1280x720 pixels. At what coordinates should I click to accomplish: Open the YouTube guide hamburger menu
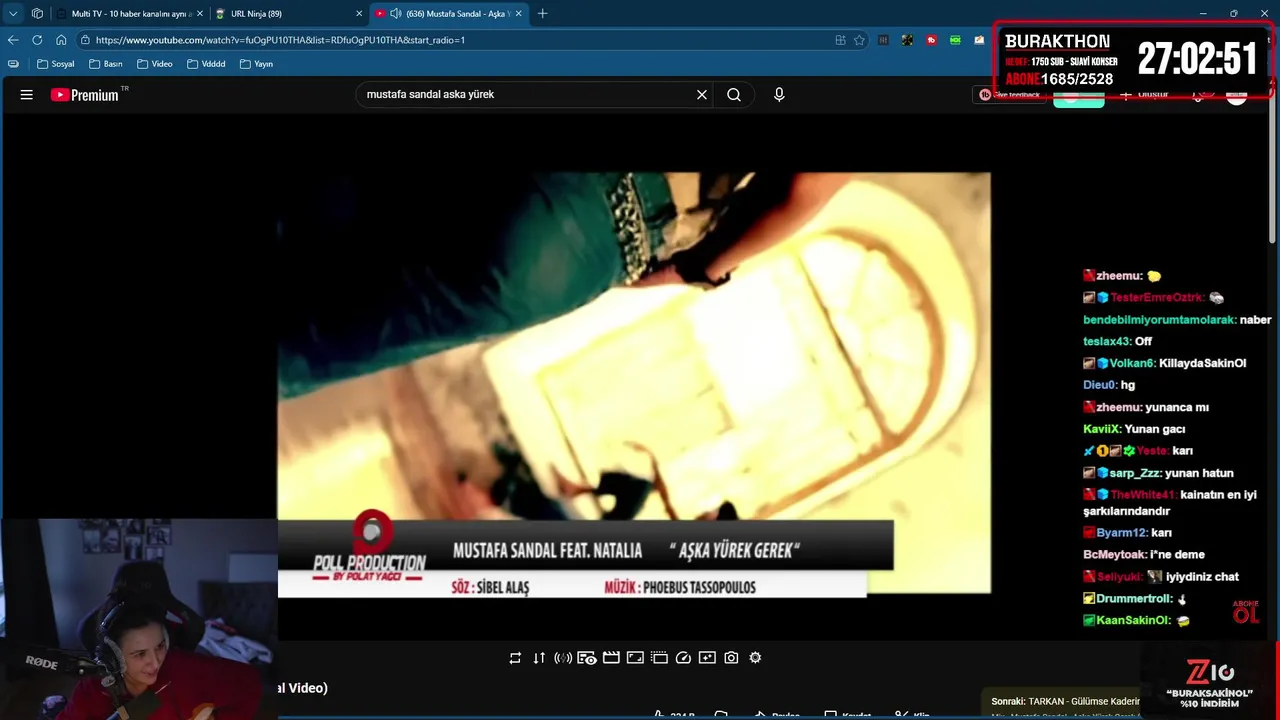(x=27, y=95)
